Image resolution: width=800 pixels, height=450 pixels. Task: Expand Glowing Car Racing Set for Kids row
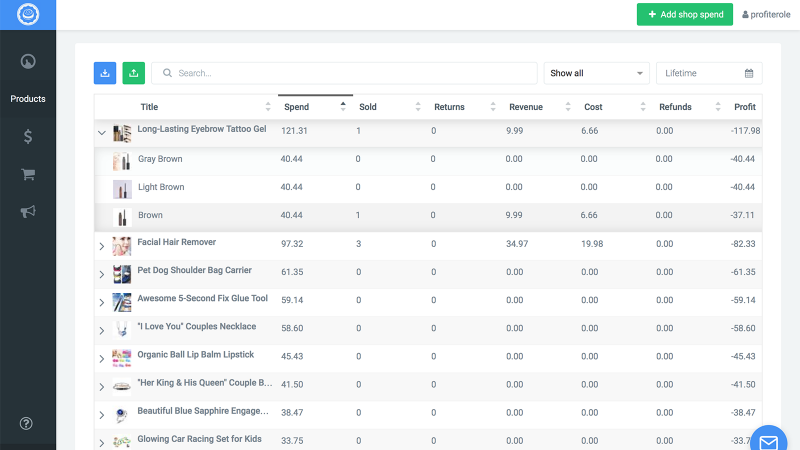pyautogui.click(x=102, y=442)
